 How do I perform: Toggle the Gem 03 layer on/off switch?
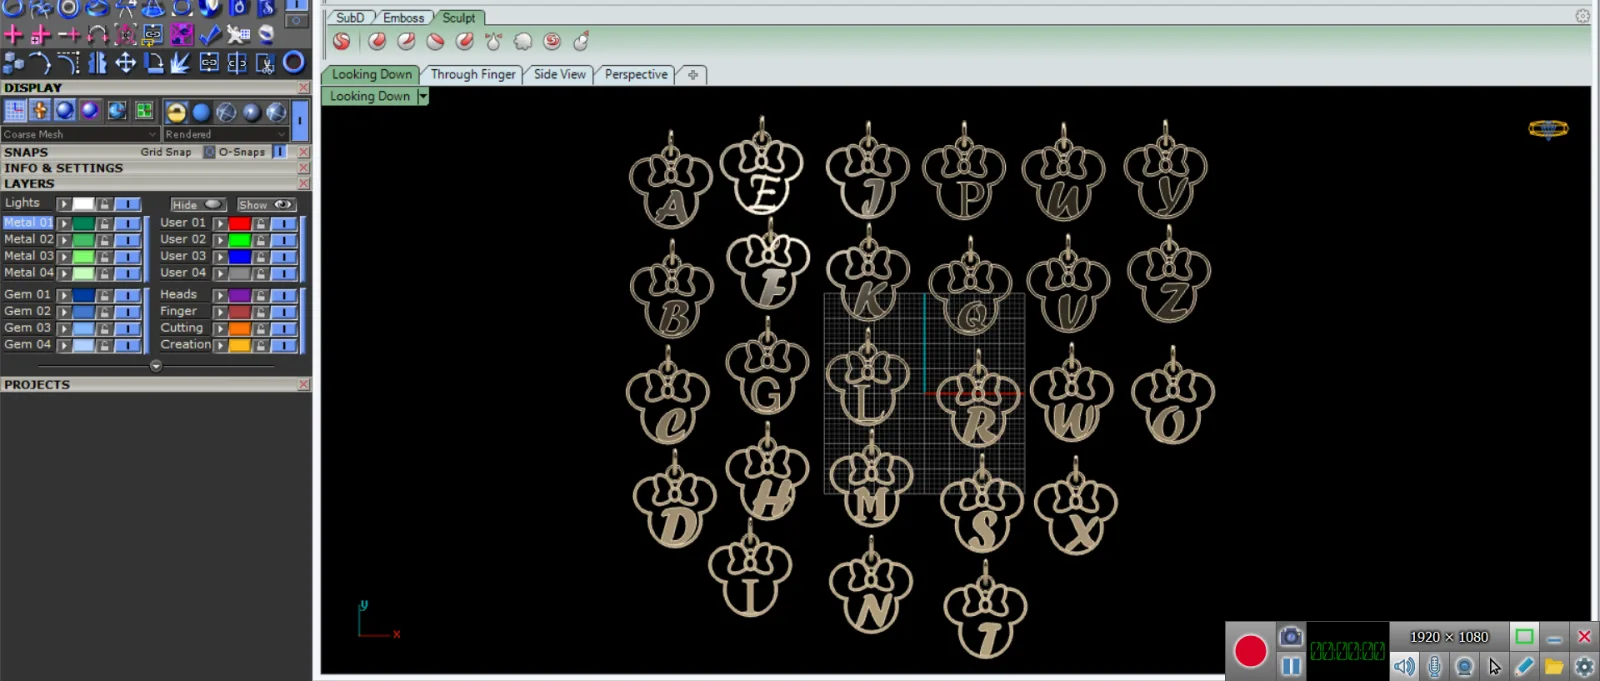click(x=127, y=328)
